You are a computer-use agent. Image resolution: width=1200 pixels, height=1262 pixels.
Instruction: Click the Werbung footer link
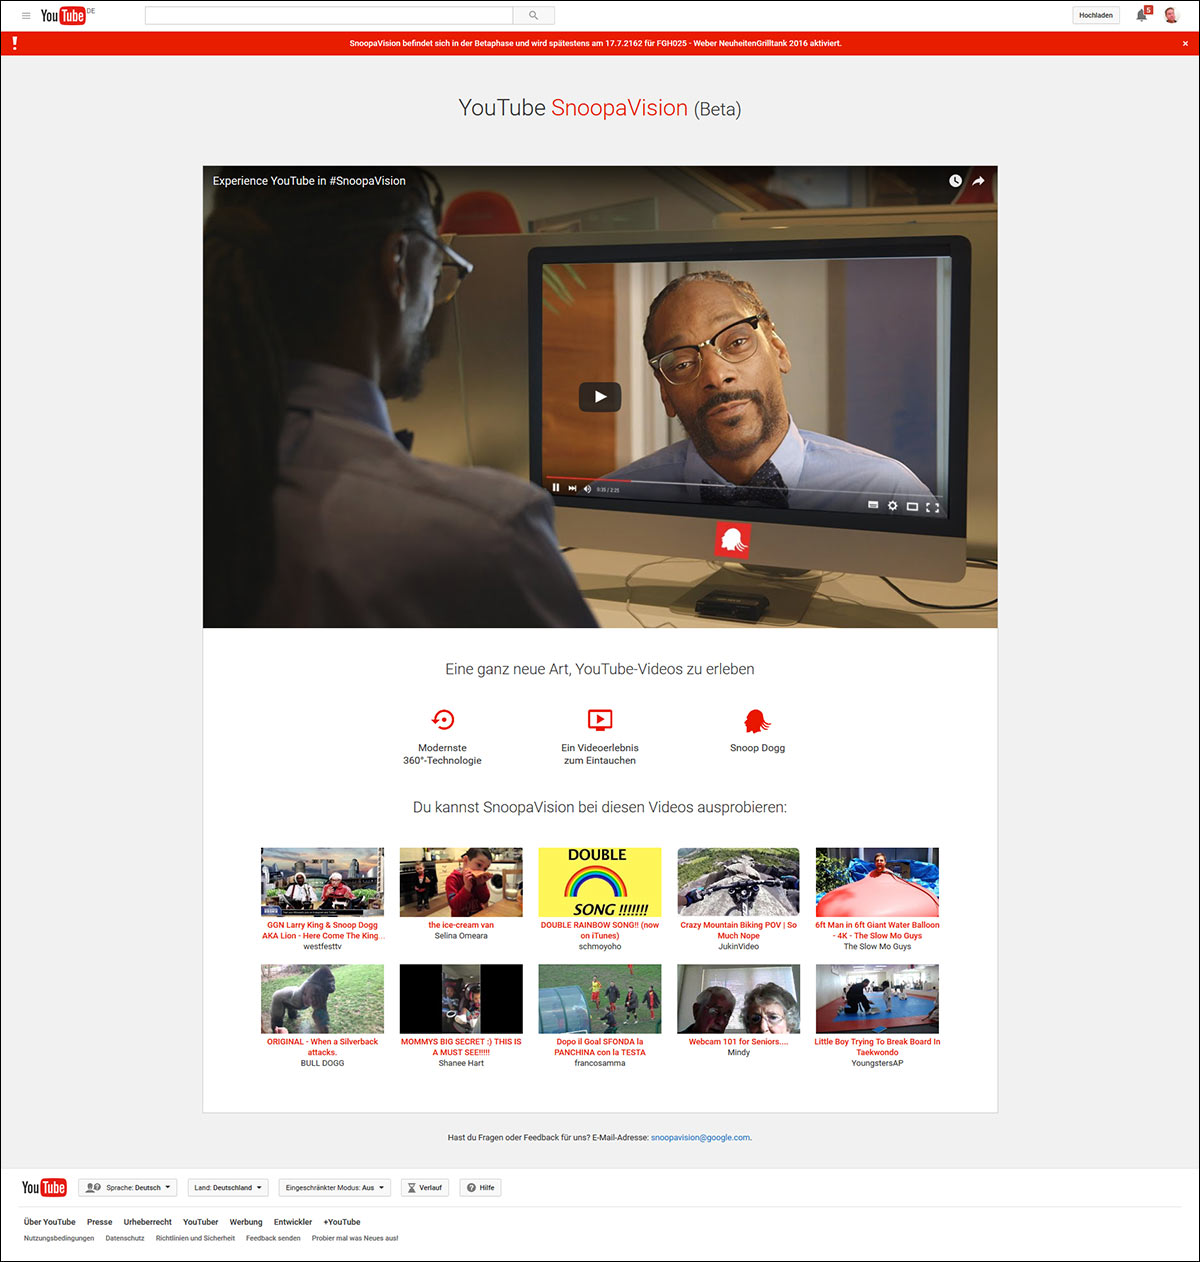pyautogui.click(x=246, y=1222)
